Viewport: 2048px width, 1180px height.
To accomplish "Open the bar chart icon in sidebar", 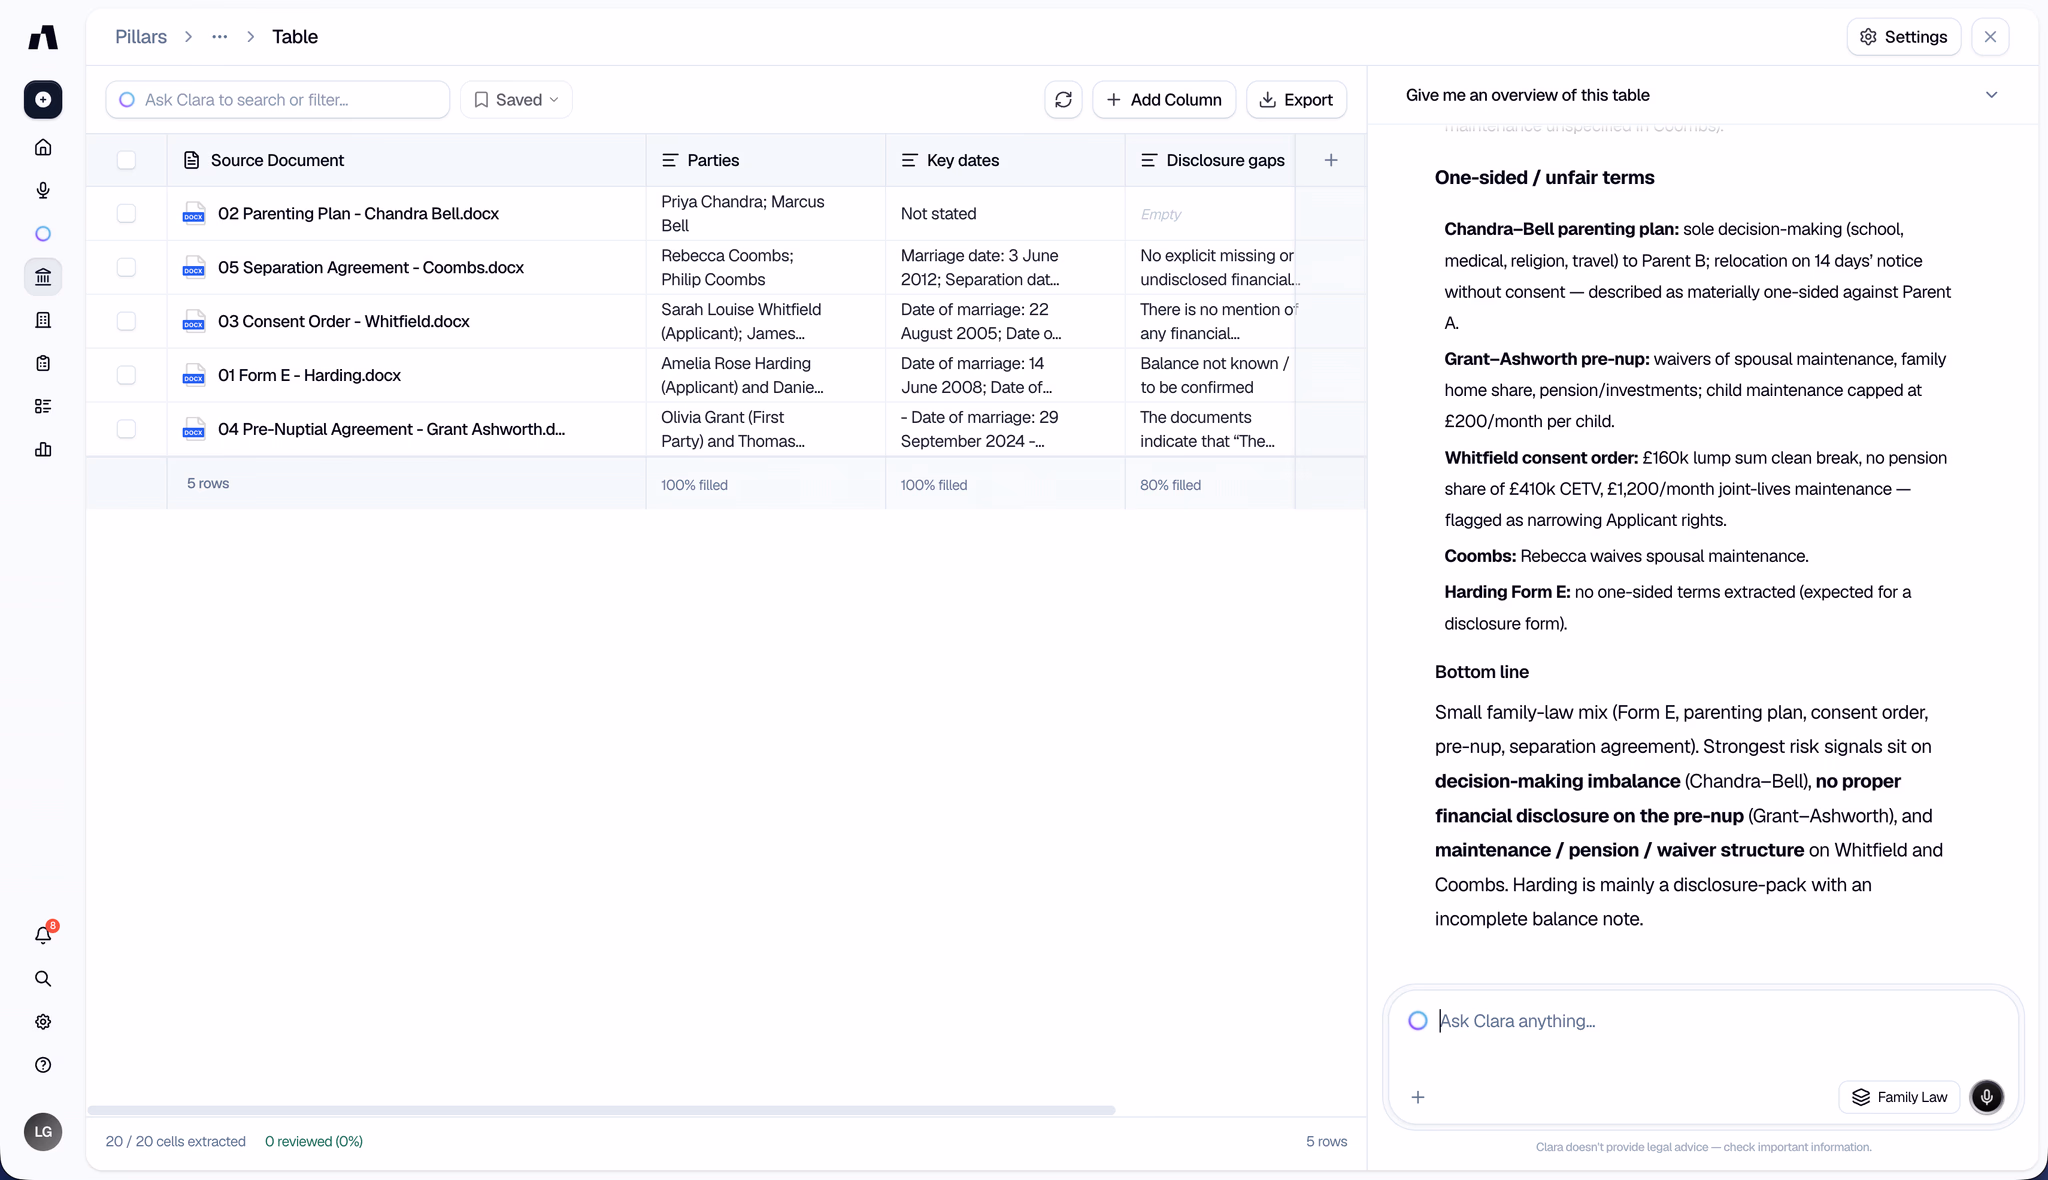I will point(43,449).
